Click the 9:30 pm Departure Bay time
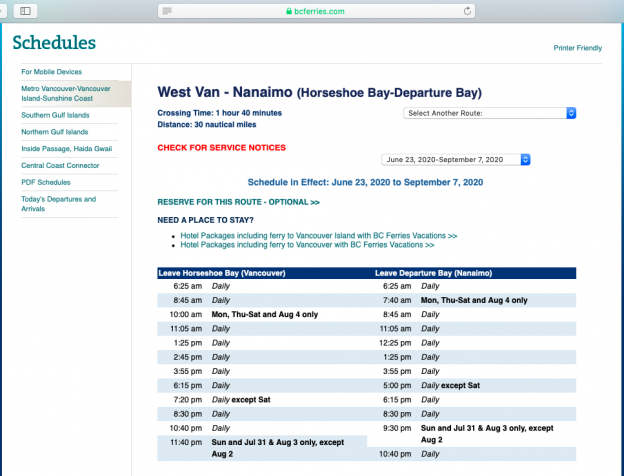624x476 pixels. [397, 428]
